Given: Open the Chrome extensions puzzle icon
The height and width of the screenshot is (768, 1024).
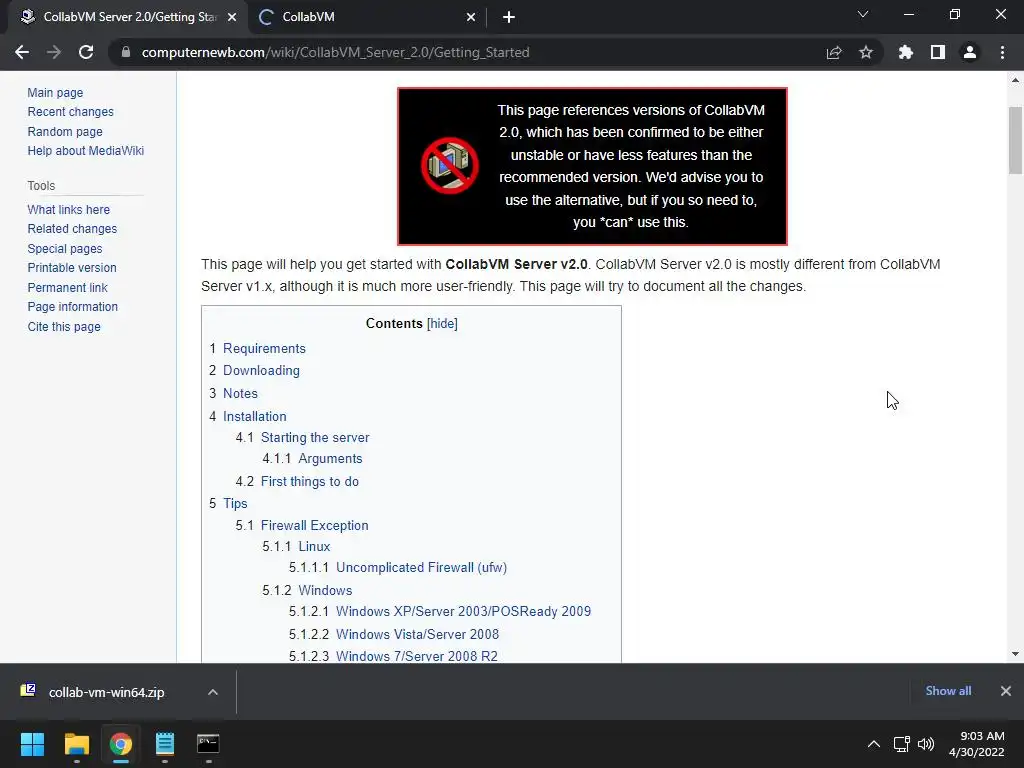Looking at the screenshot, I should pyautogui.click(x=906, y=52).
